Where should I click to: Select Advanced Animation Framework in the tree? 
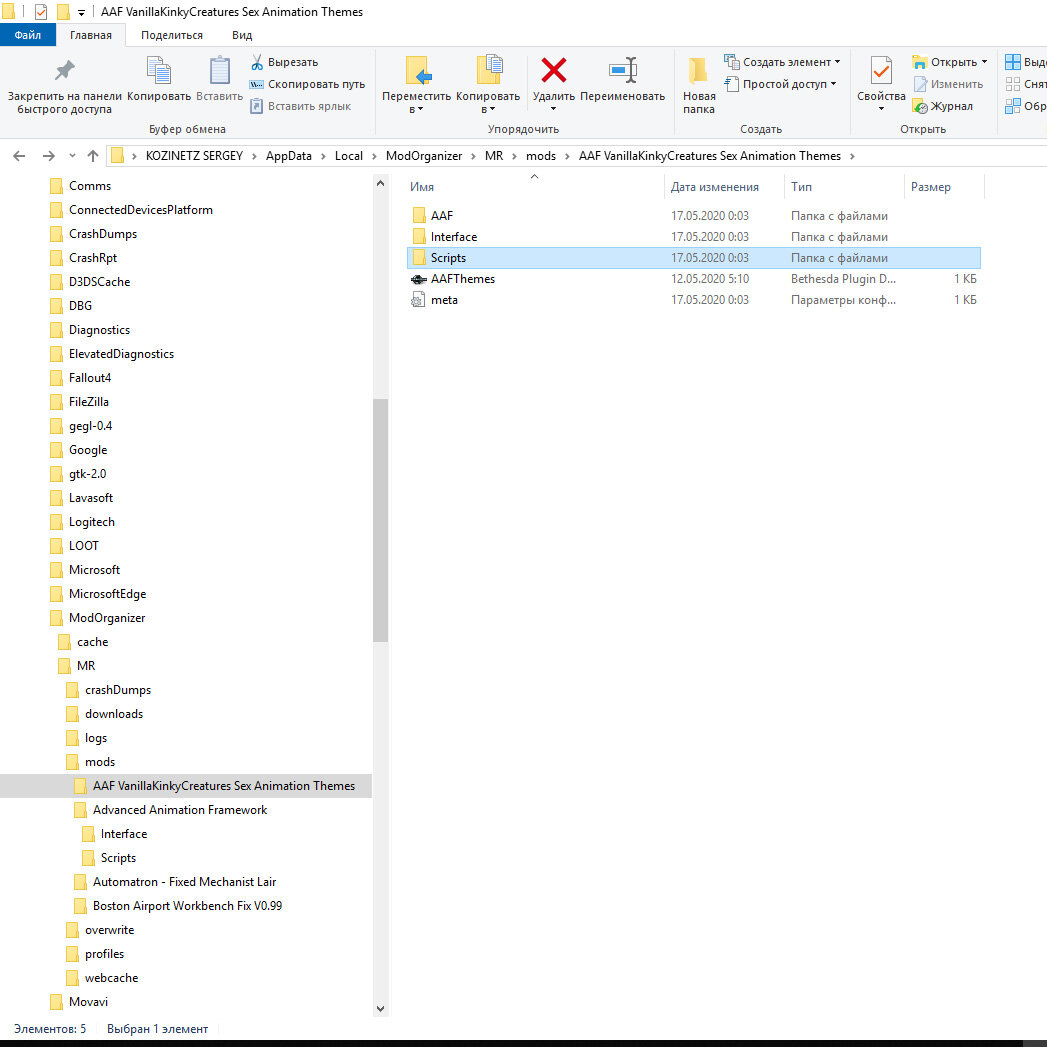coord(180,810)
